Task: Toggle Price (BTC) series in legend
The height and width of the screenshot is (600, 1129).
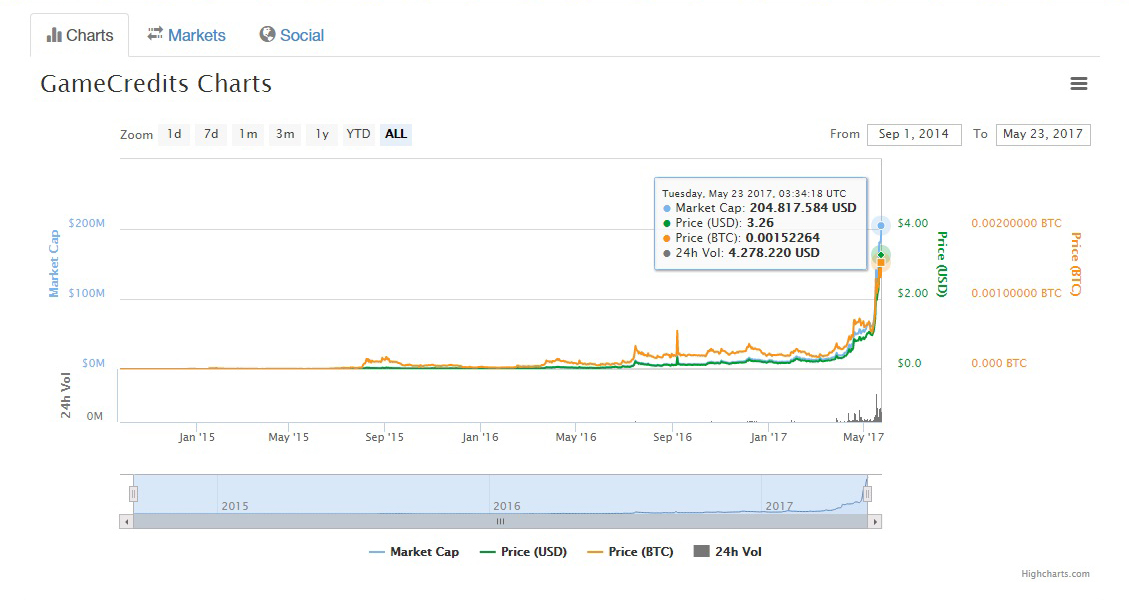Action: (630, 552)
